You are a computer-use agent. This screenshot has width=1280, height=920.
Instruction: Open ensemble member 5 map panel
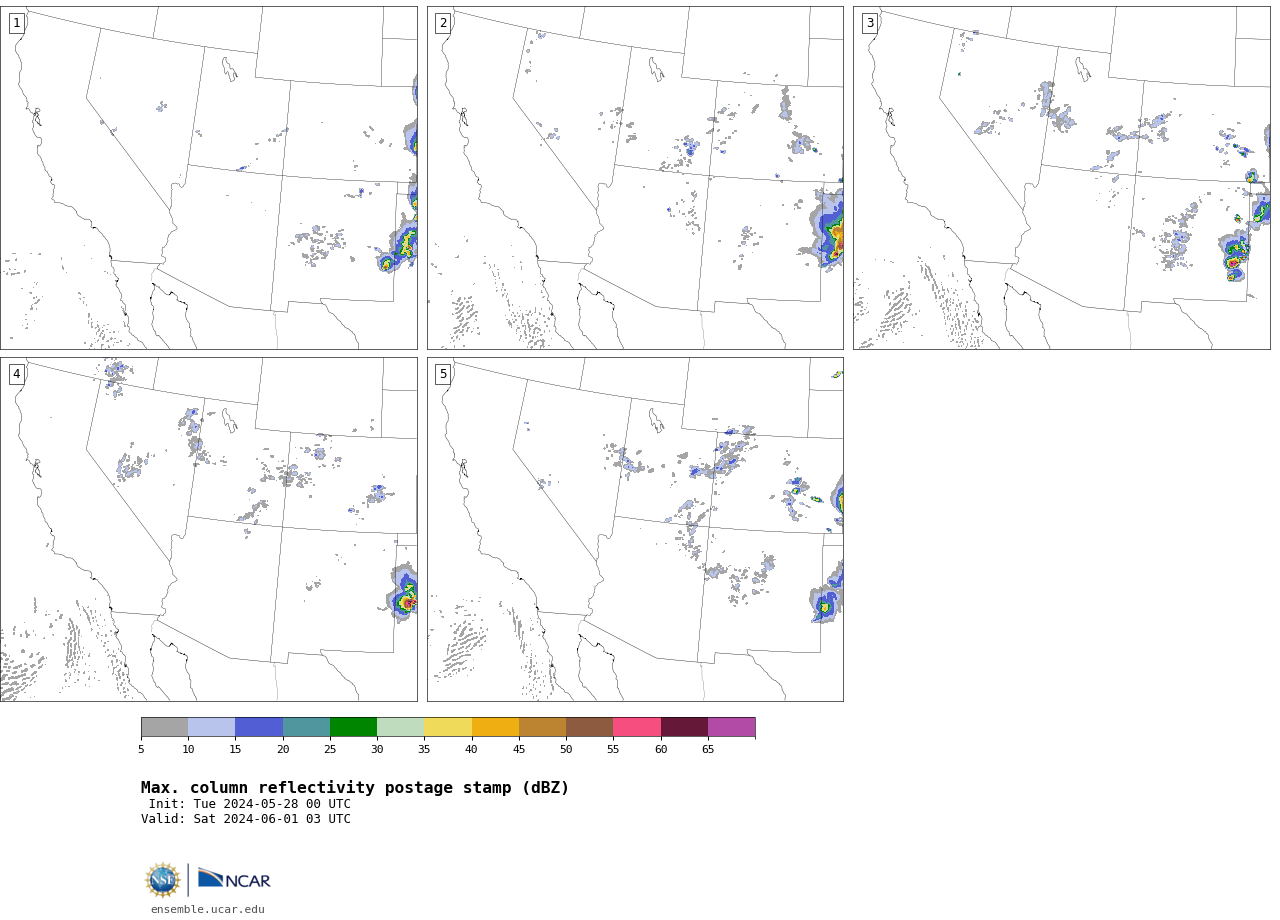635,530
